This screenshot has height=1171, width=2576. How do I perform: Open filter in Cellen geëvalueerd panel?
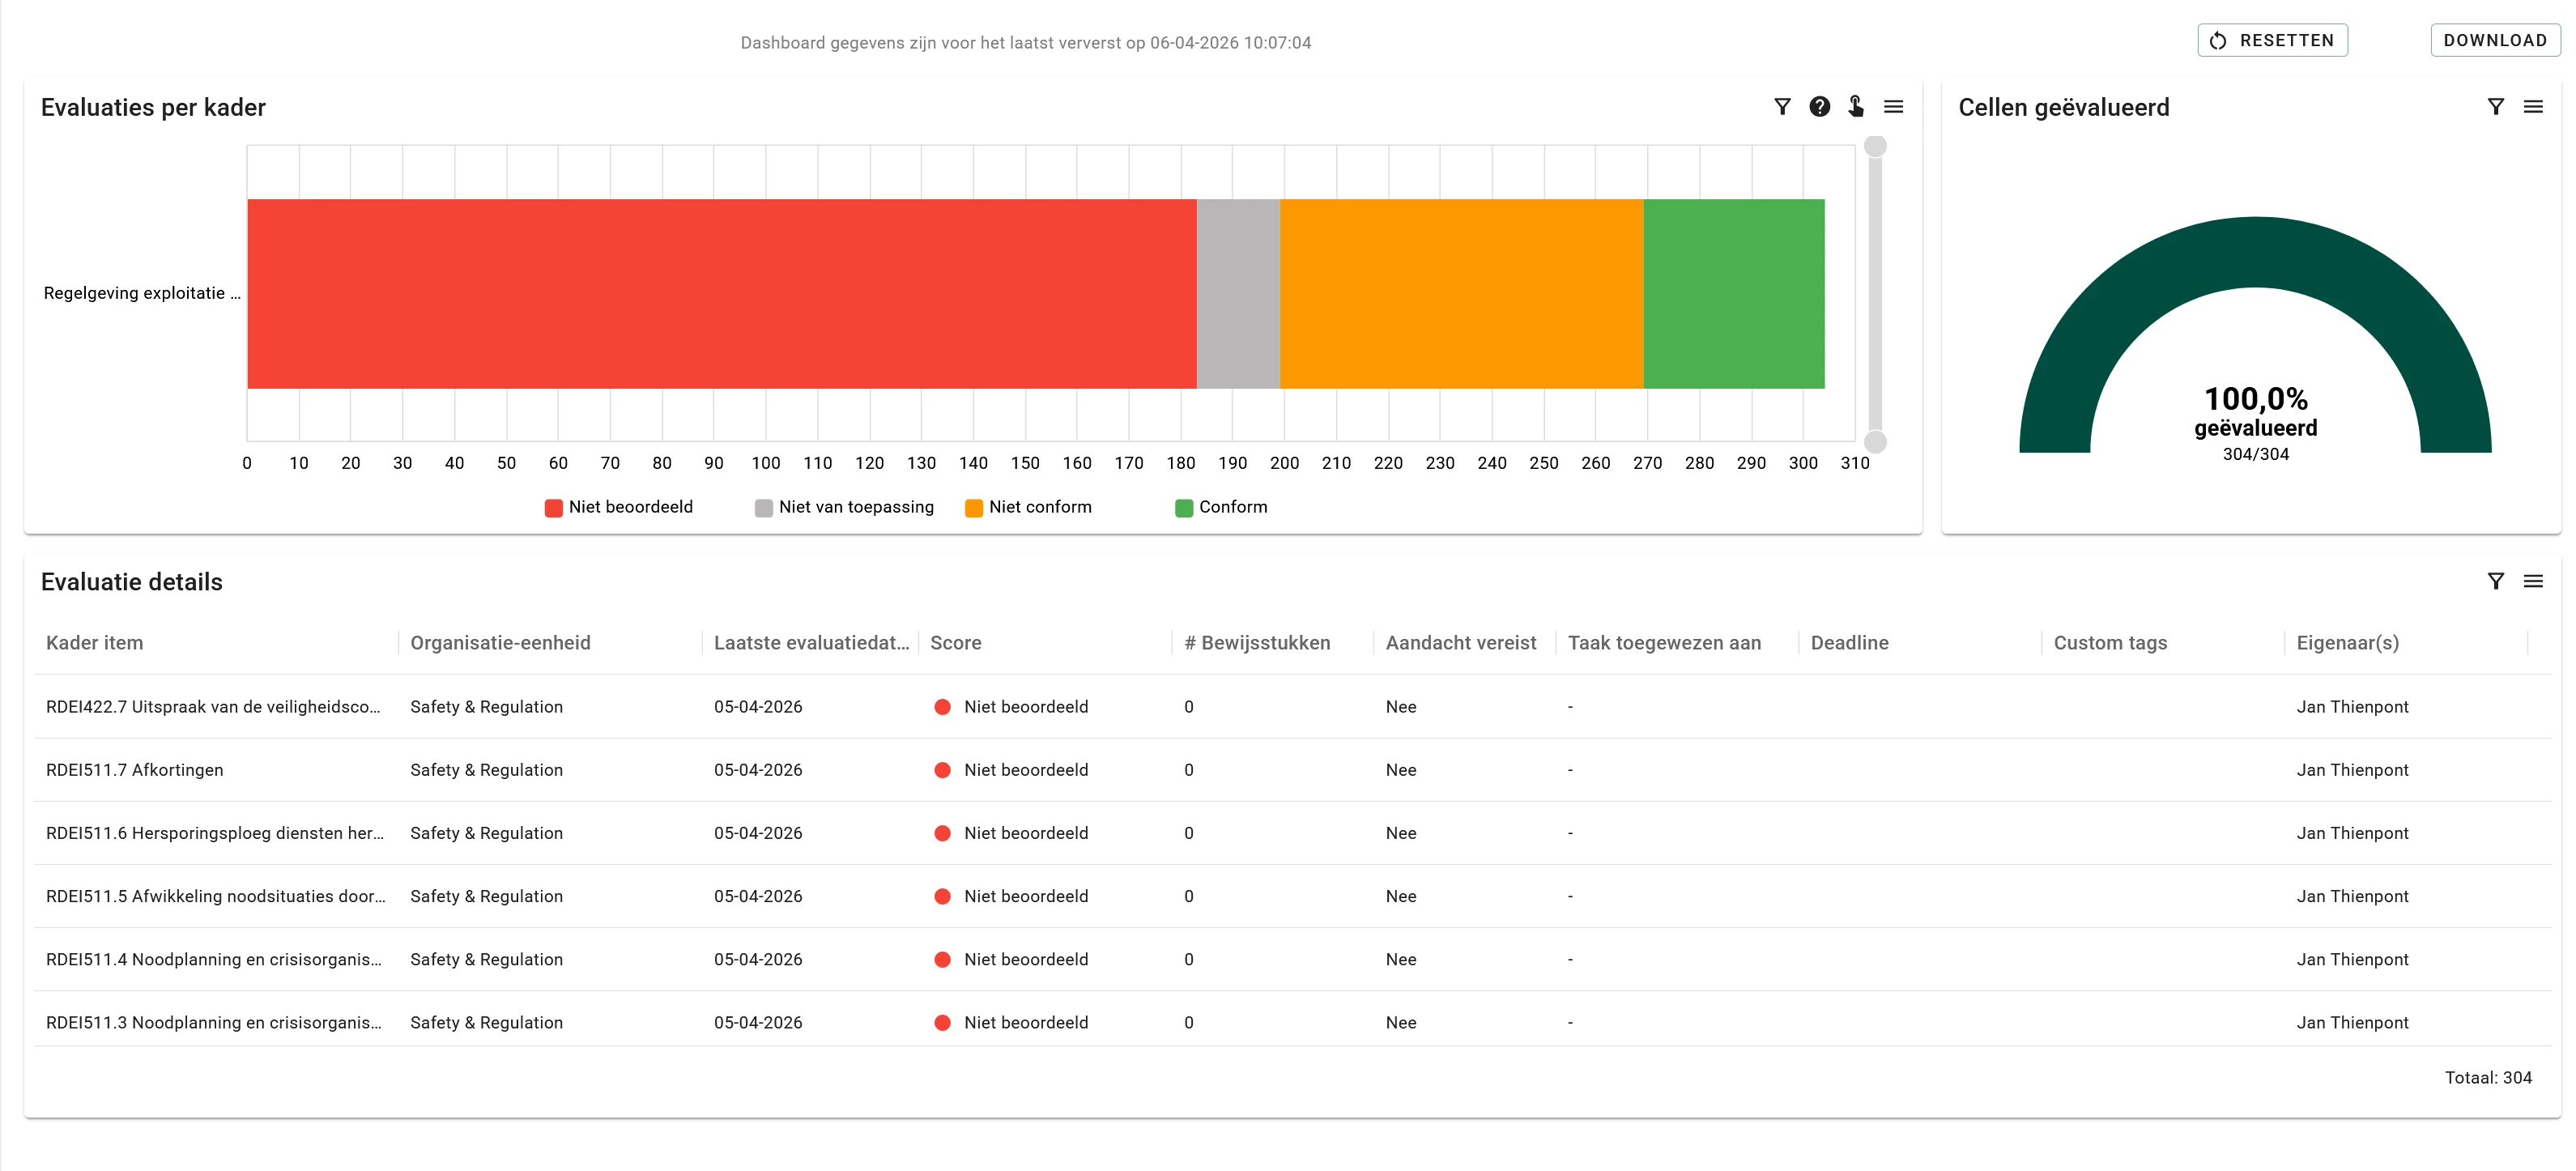point(2495,107)
